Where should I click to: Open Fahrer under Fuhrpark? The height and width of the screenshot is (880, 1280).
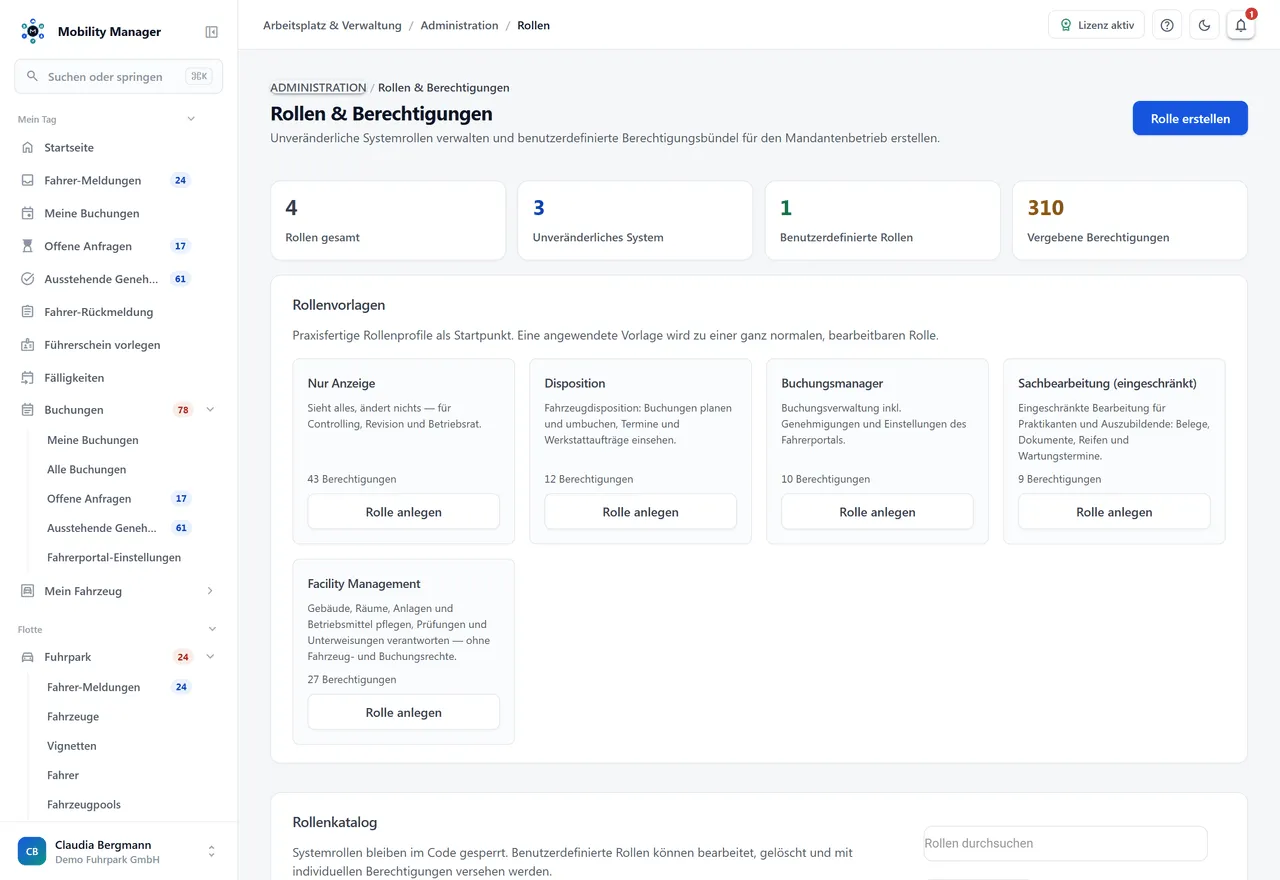coord(63,775)
